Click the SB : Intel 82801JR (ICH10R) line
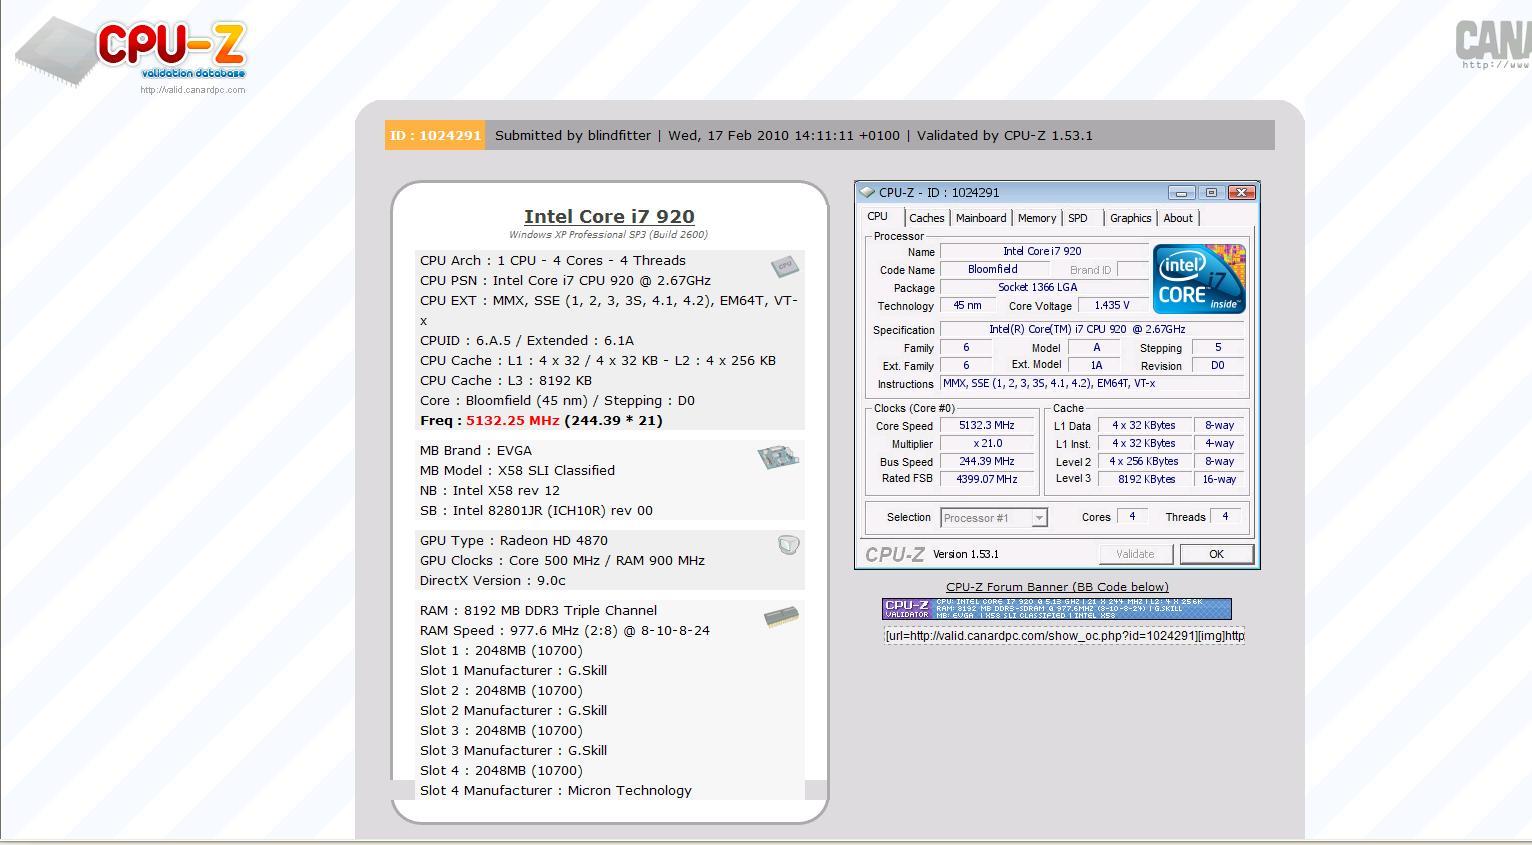This screenshot has width=1532, height=845. pos(536,511)
